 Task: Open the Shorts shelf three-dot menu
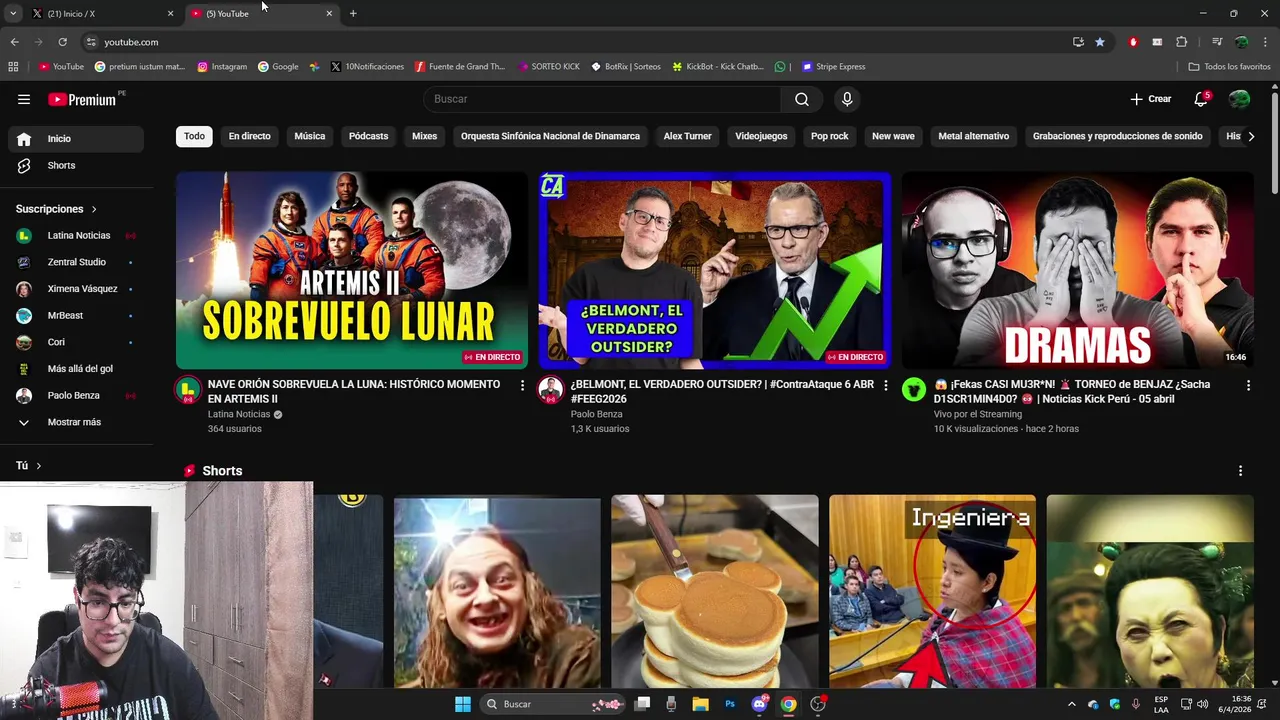point(1241,471)
